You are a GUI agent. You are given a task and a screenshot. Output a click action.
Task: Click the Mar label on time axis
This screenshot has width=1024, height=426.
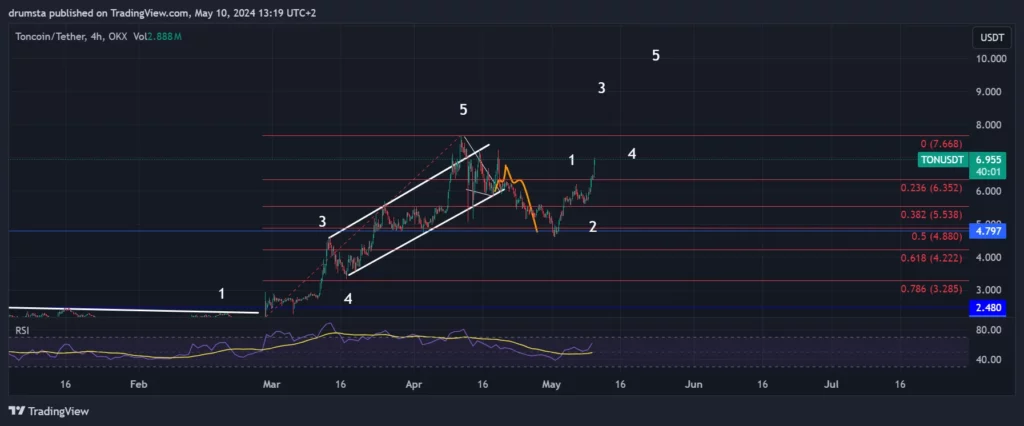(x=271, y=385)
